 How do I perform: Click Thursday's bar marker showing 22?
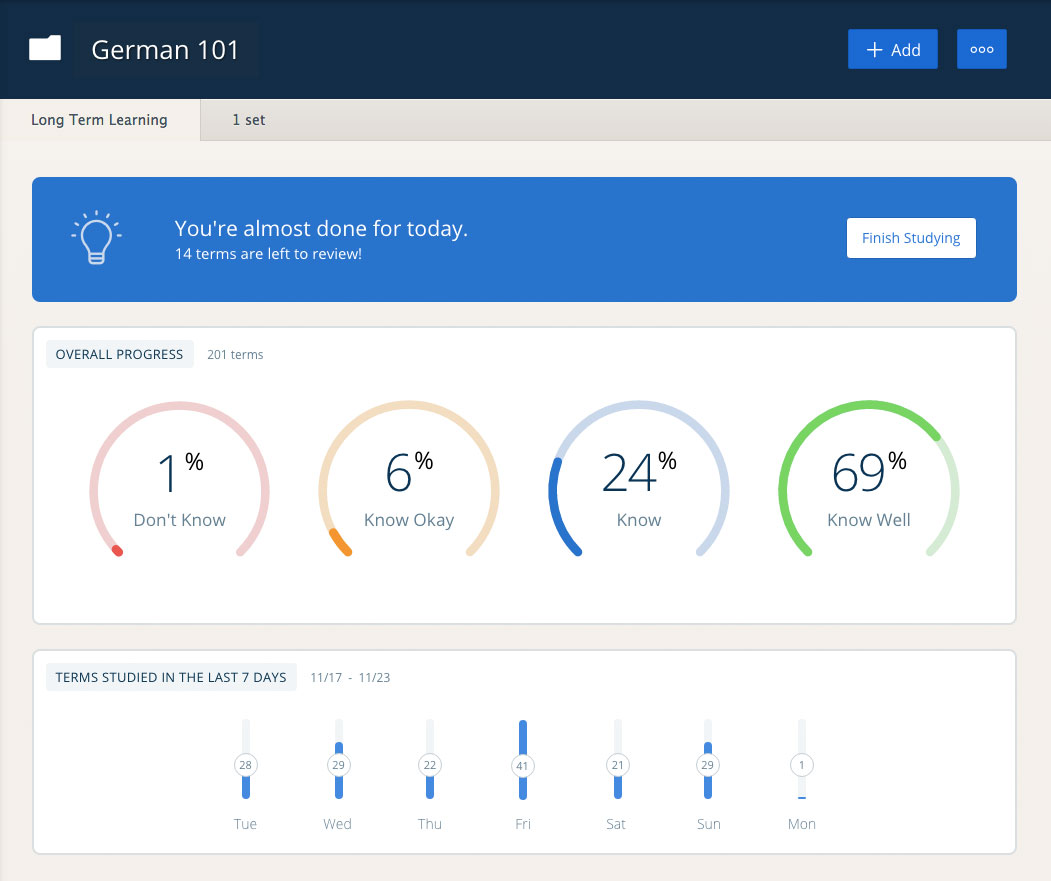(430, 765)
